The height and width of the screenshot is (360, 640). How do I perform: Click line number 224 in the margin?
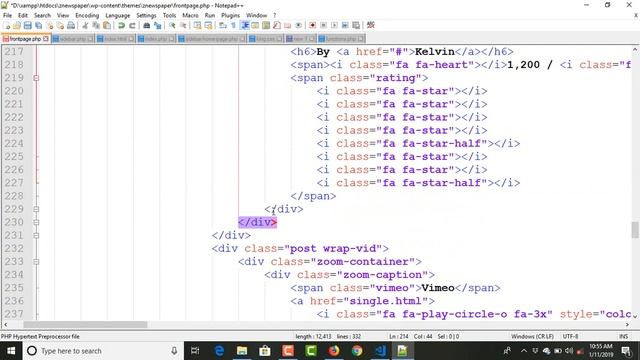[x=13, y=143]
